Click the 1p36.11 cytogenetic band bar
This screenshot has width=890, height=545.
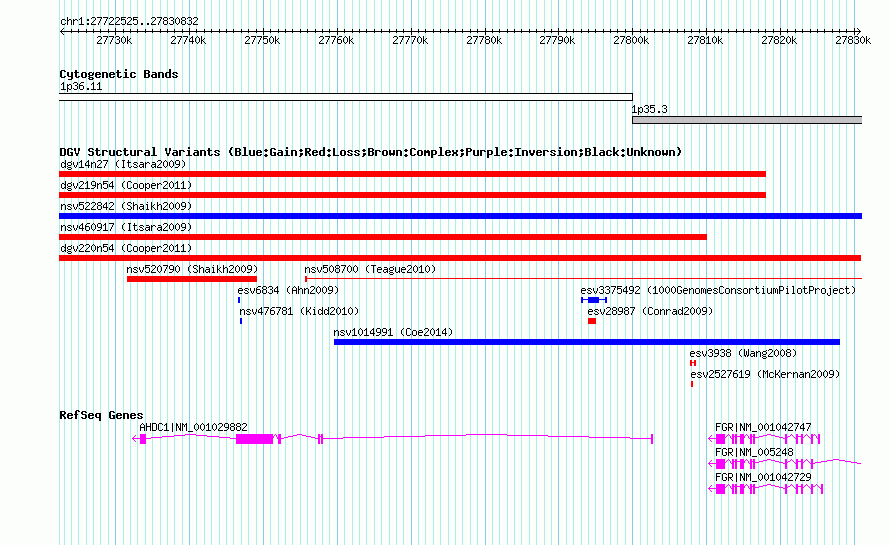coord(346,97)
